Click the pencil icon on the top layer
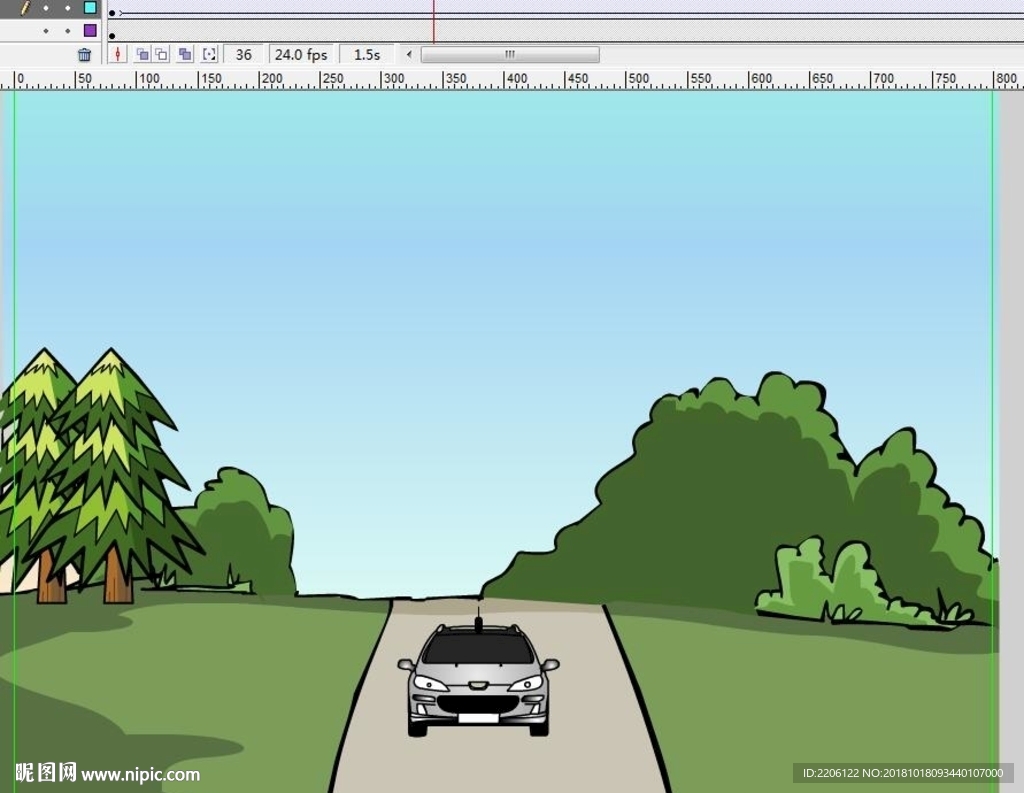Image resolution: width=1024 pixels, height=793 pixels. [x=25, y=8]
